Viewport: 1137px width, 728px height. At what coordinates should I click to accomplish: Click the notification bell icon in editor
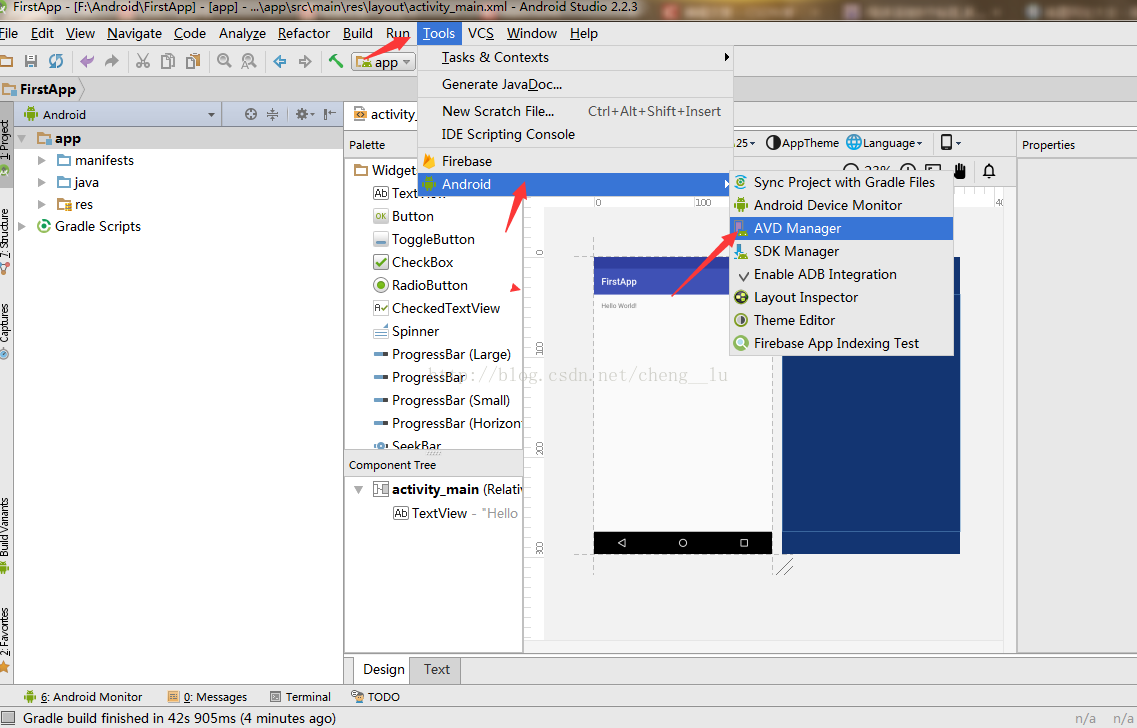click(x=989, y=171)
